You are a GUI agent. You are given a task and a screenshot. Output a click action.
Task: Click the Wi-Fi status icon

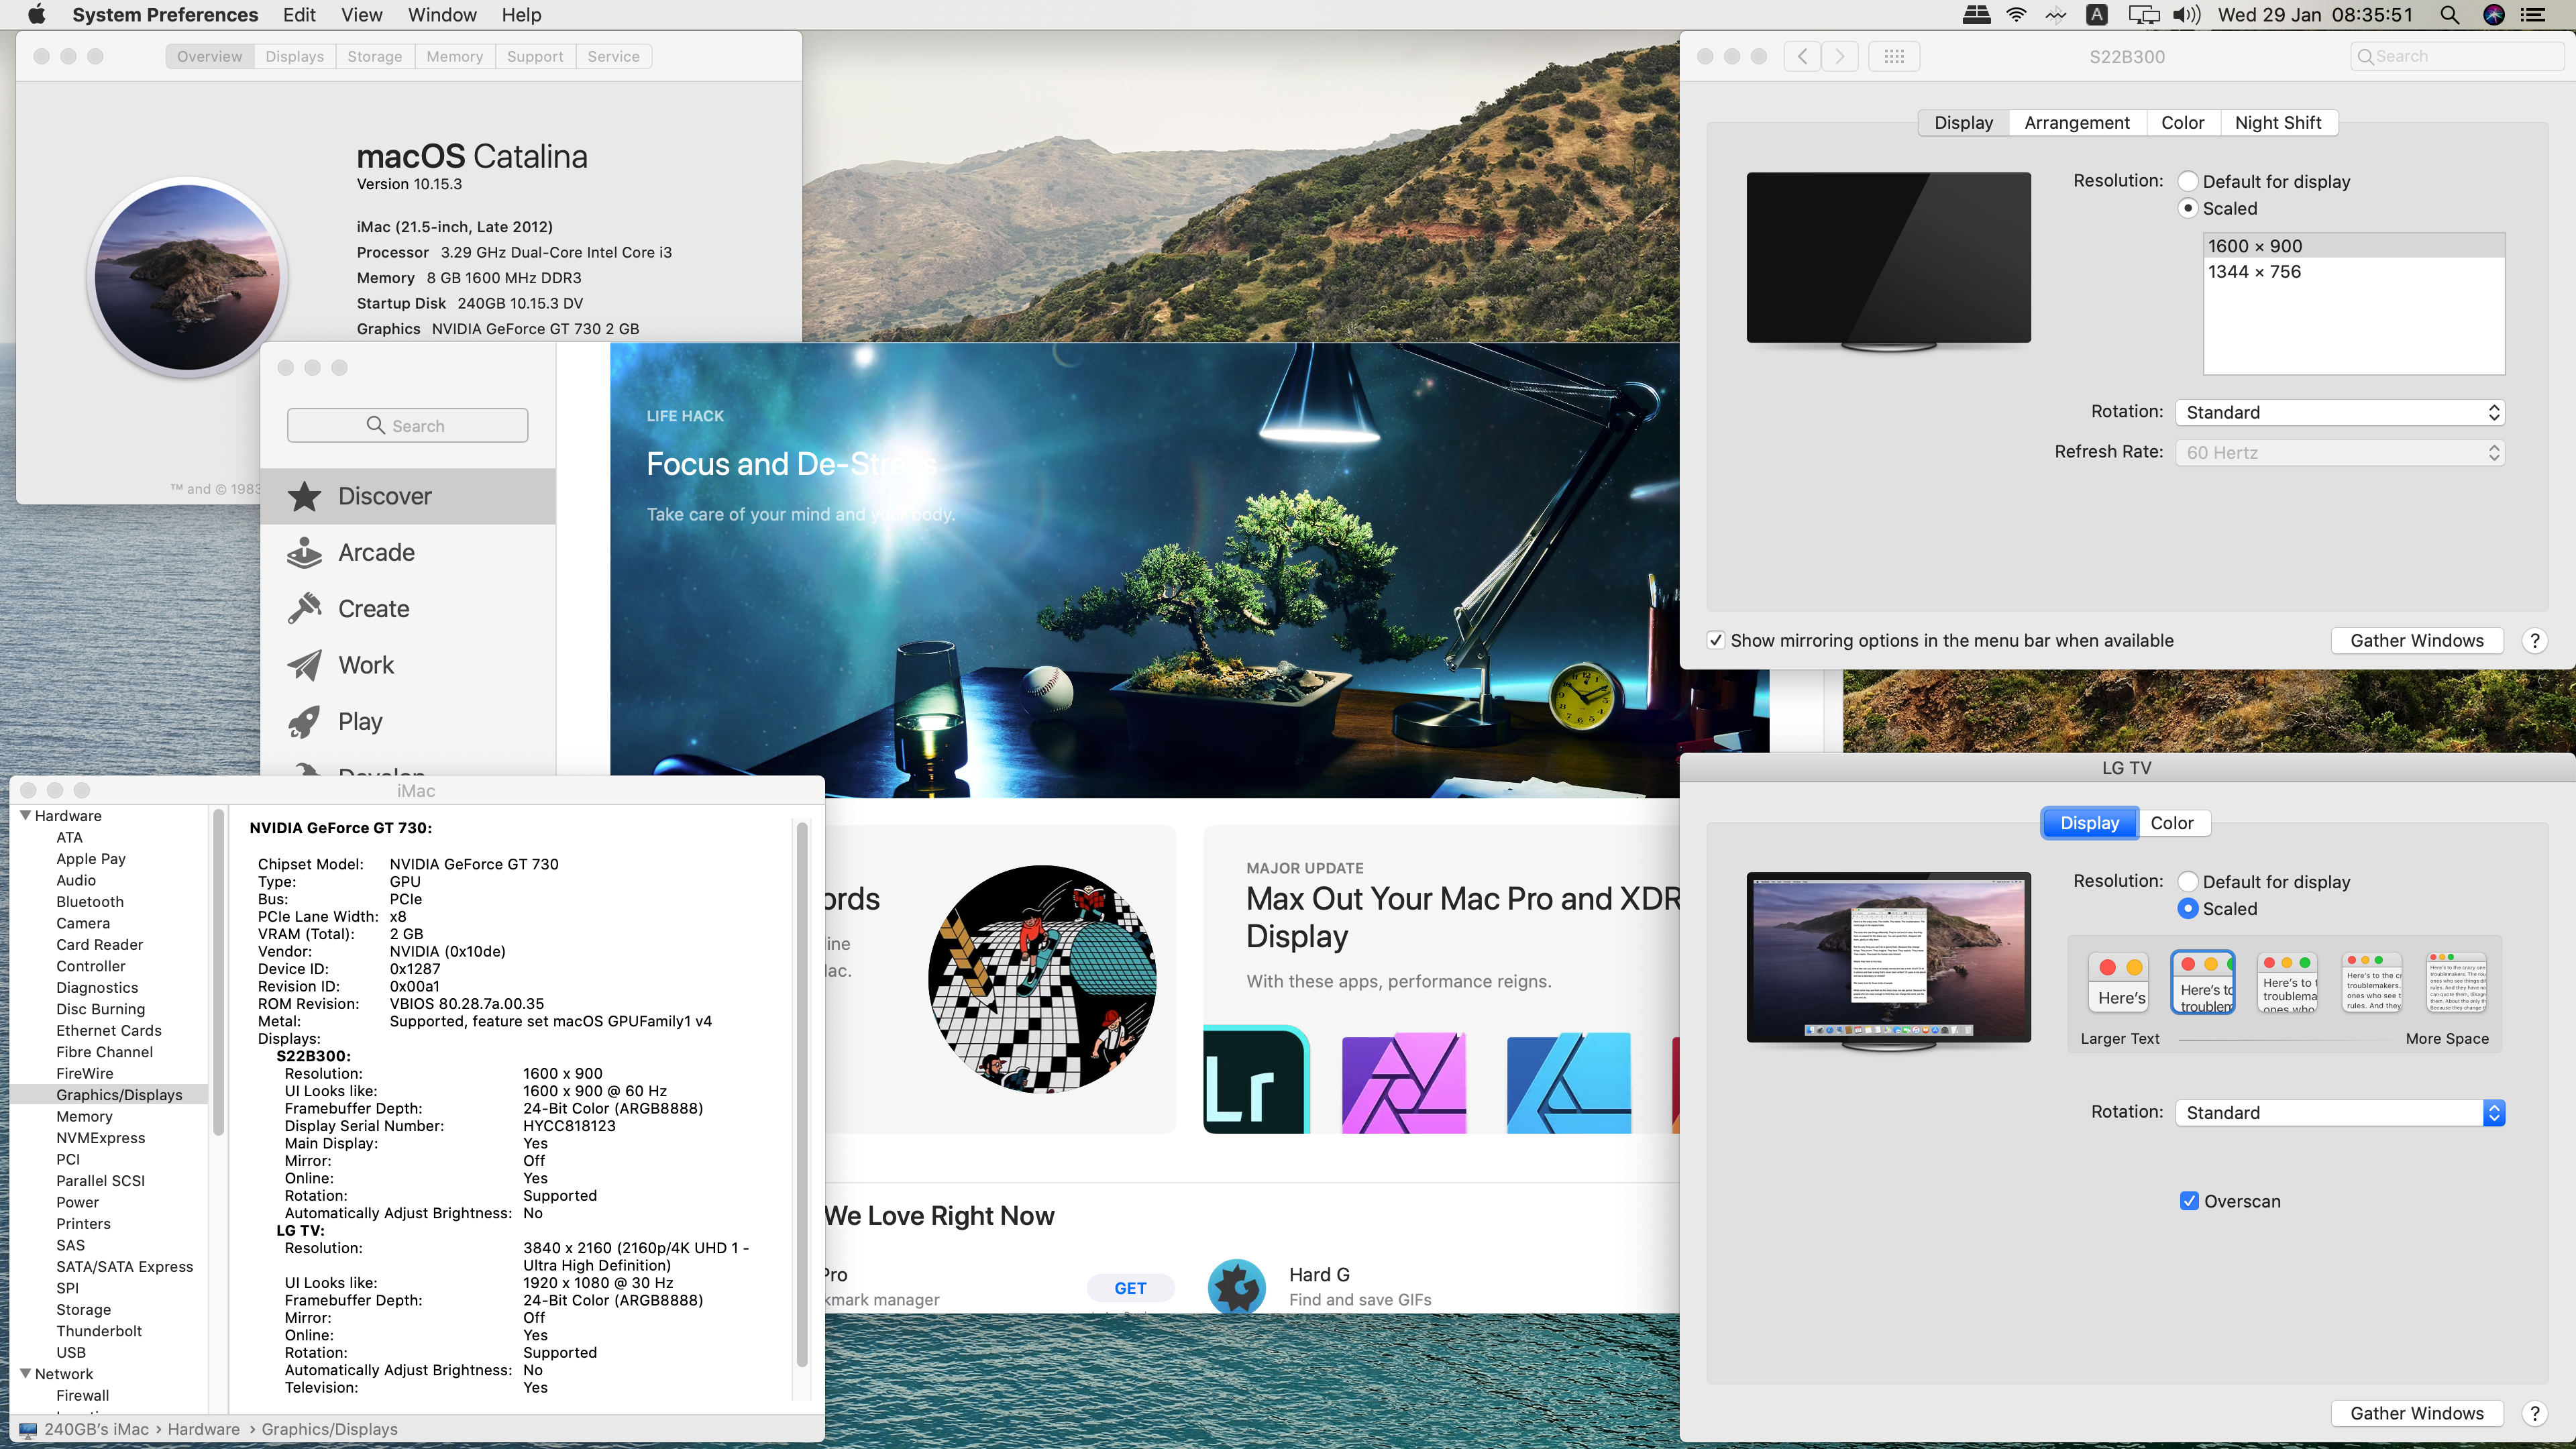point(2016,15)
